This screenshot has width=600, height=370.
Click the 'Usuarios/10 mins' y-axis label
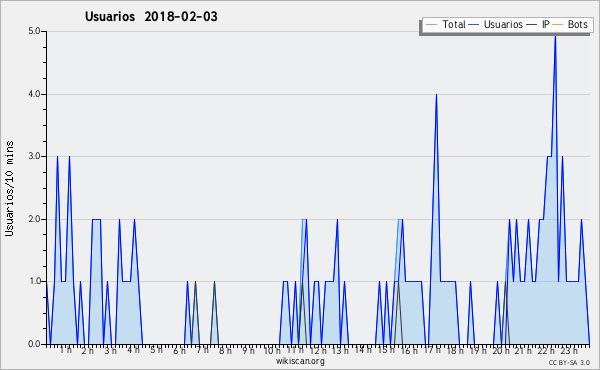pos(9,189)
